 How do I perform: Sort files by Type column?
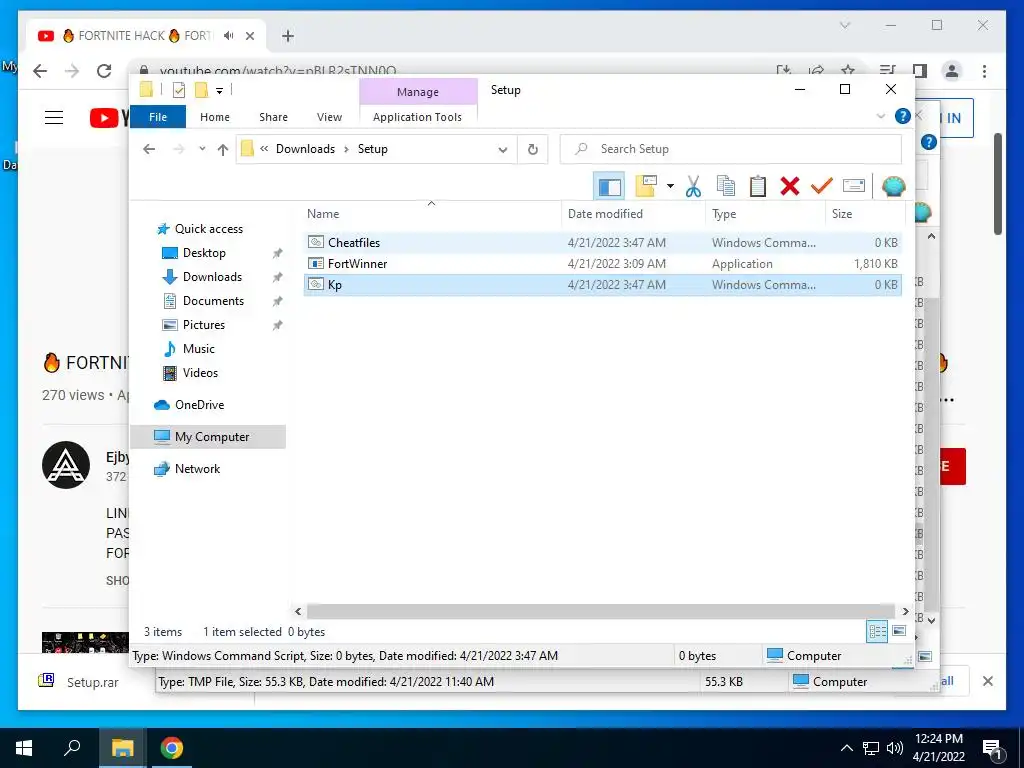(765, 214)
